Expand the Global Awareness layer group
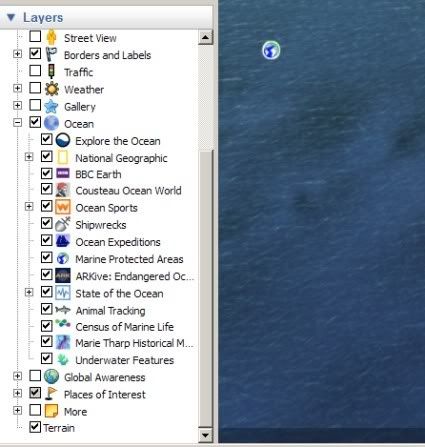This screenshot has height=447, width=425. (17, 376)
